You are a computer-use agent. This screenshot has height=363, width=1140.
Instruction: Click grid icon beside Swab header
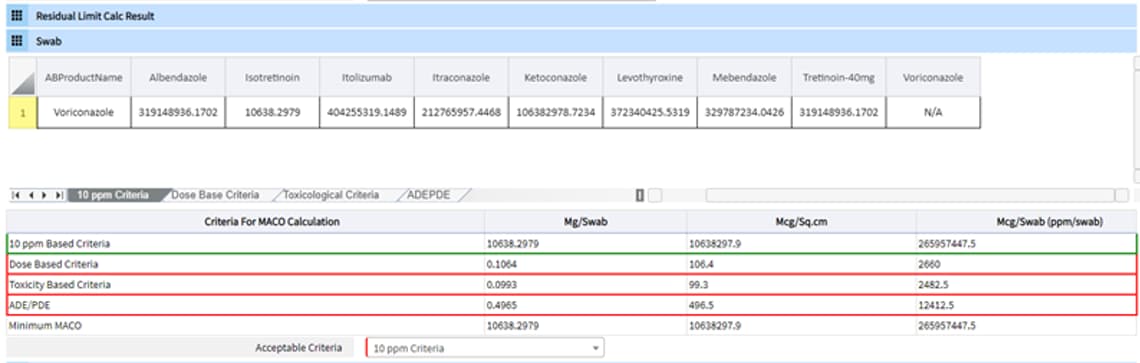tap(17, 41)
